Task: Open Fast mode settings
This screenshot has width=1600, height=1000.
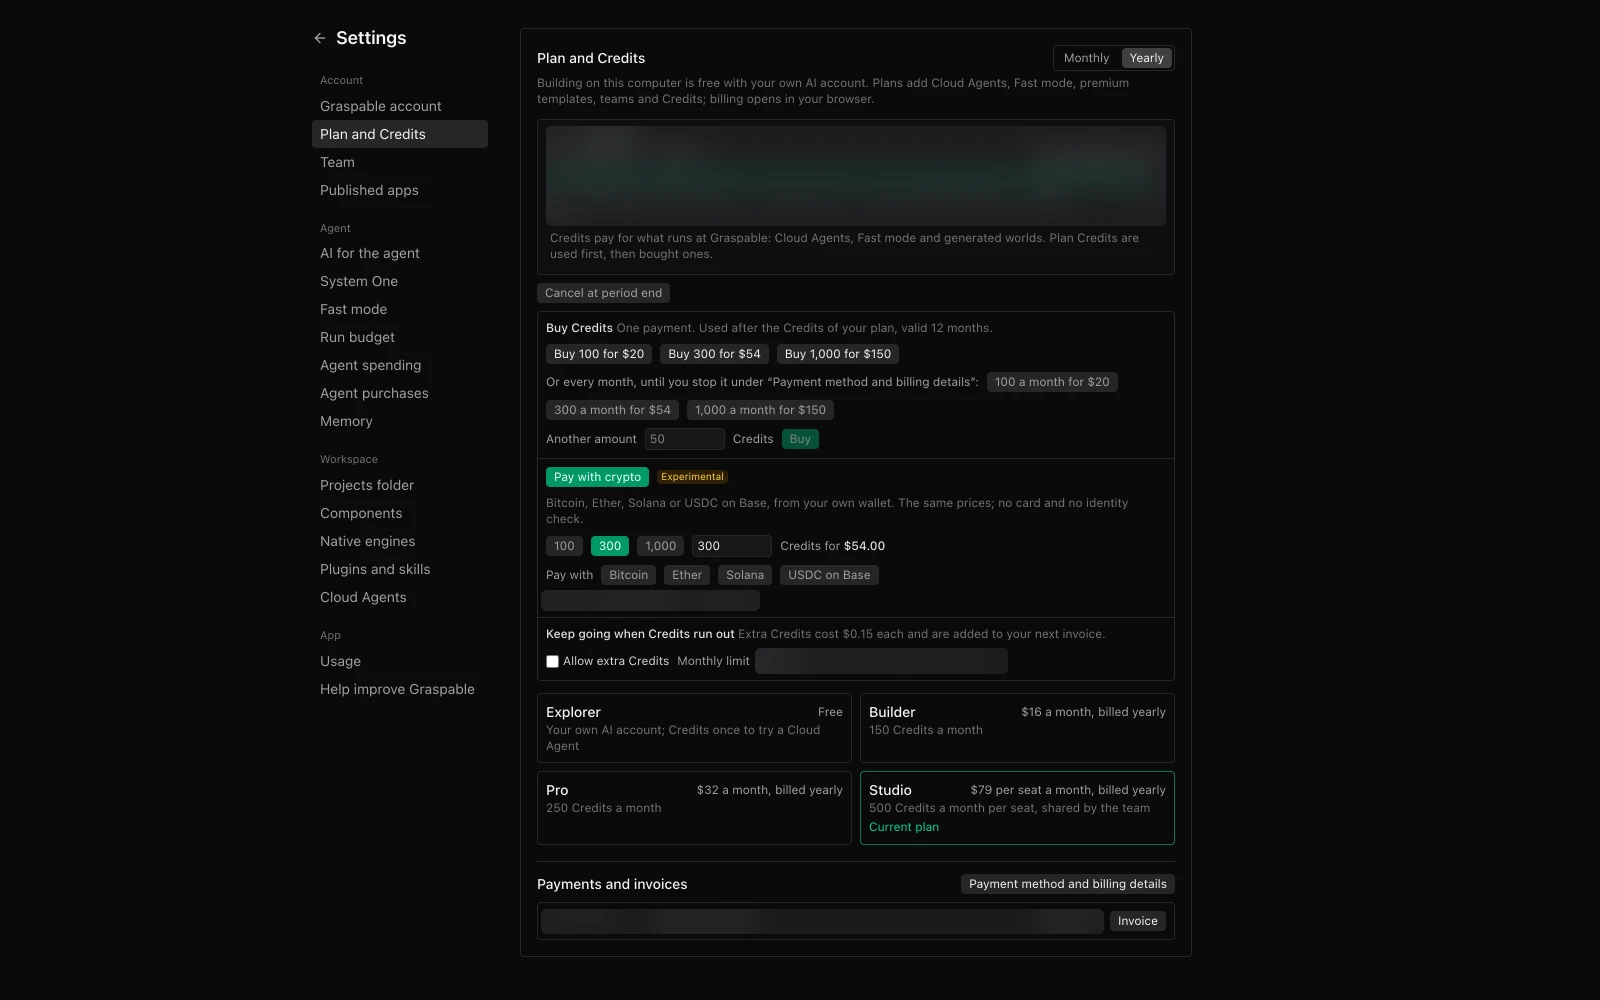Action: point(400,309)
